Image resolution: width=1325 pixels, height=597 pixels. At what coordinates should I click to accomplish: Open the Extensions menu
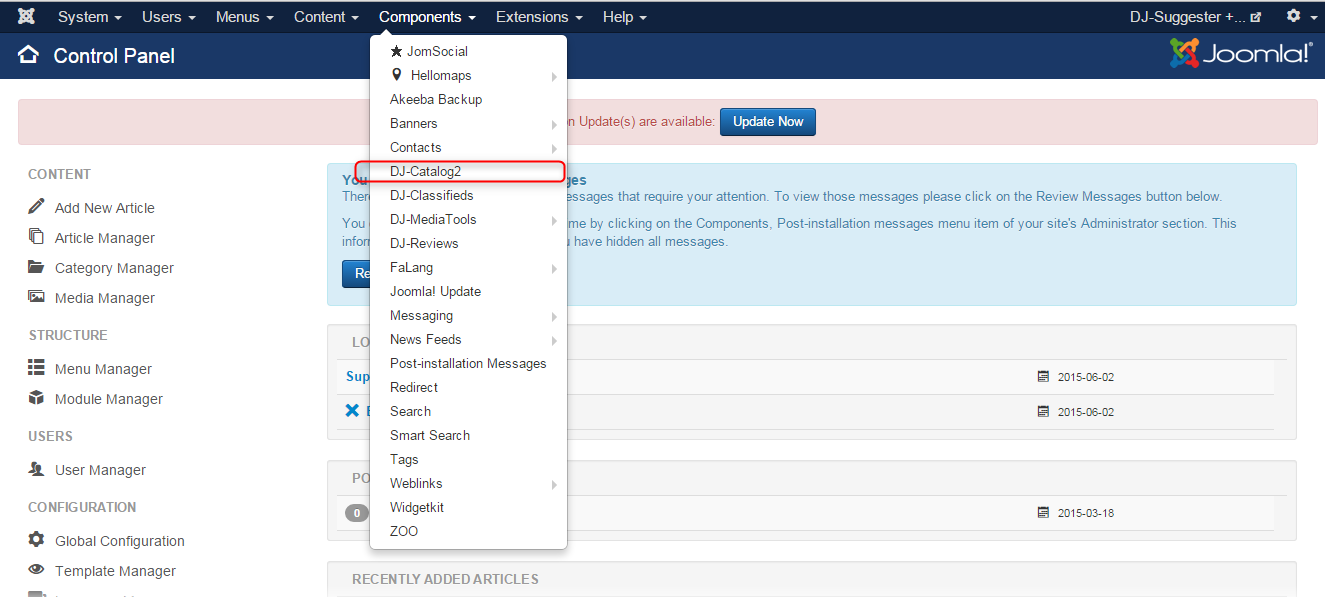click(539, 17)
